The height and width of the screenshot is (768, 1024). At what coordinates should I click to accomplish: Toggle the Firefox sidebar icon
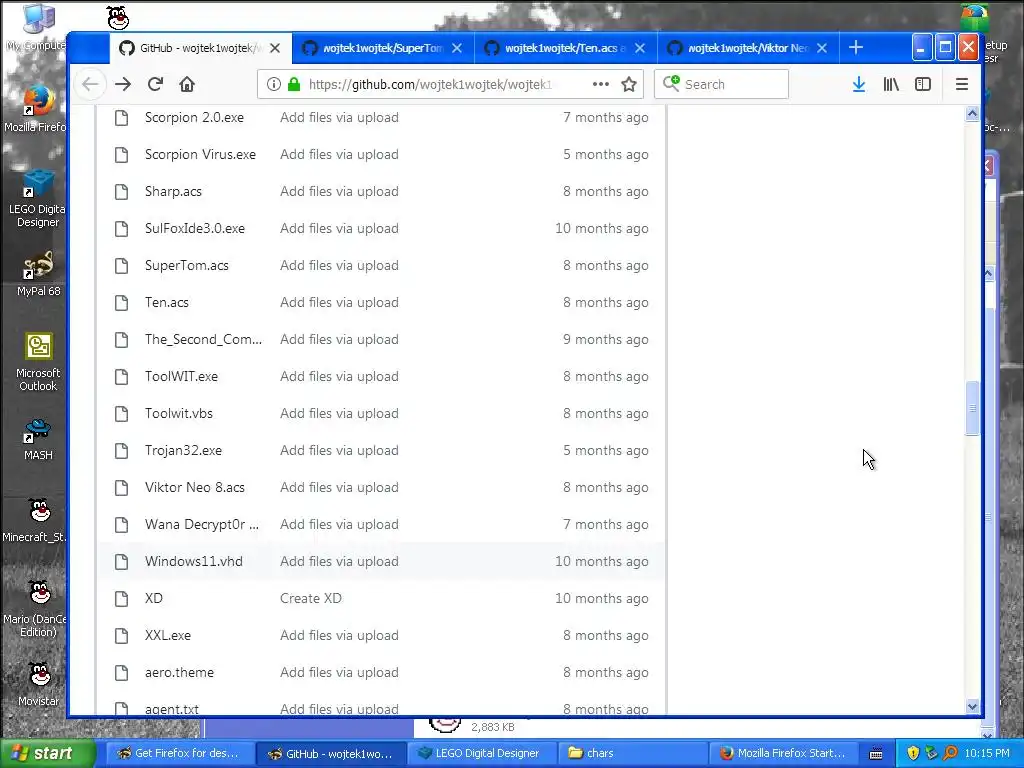(923, 84)
